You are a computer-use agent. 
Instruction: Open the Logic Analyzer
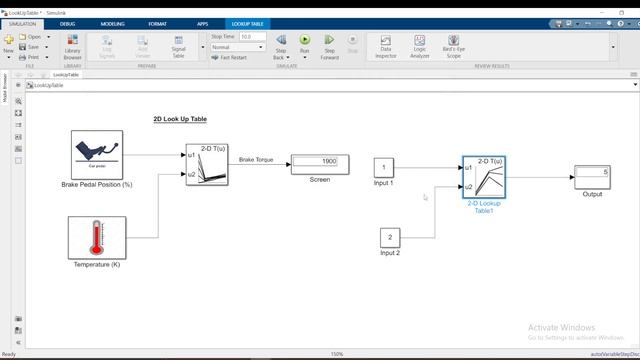[420, 47]
